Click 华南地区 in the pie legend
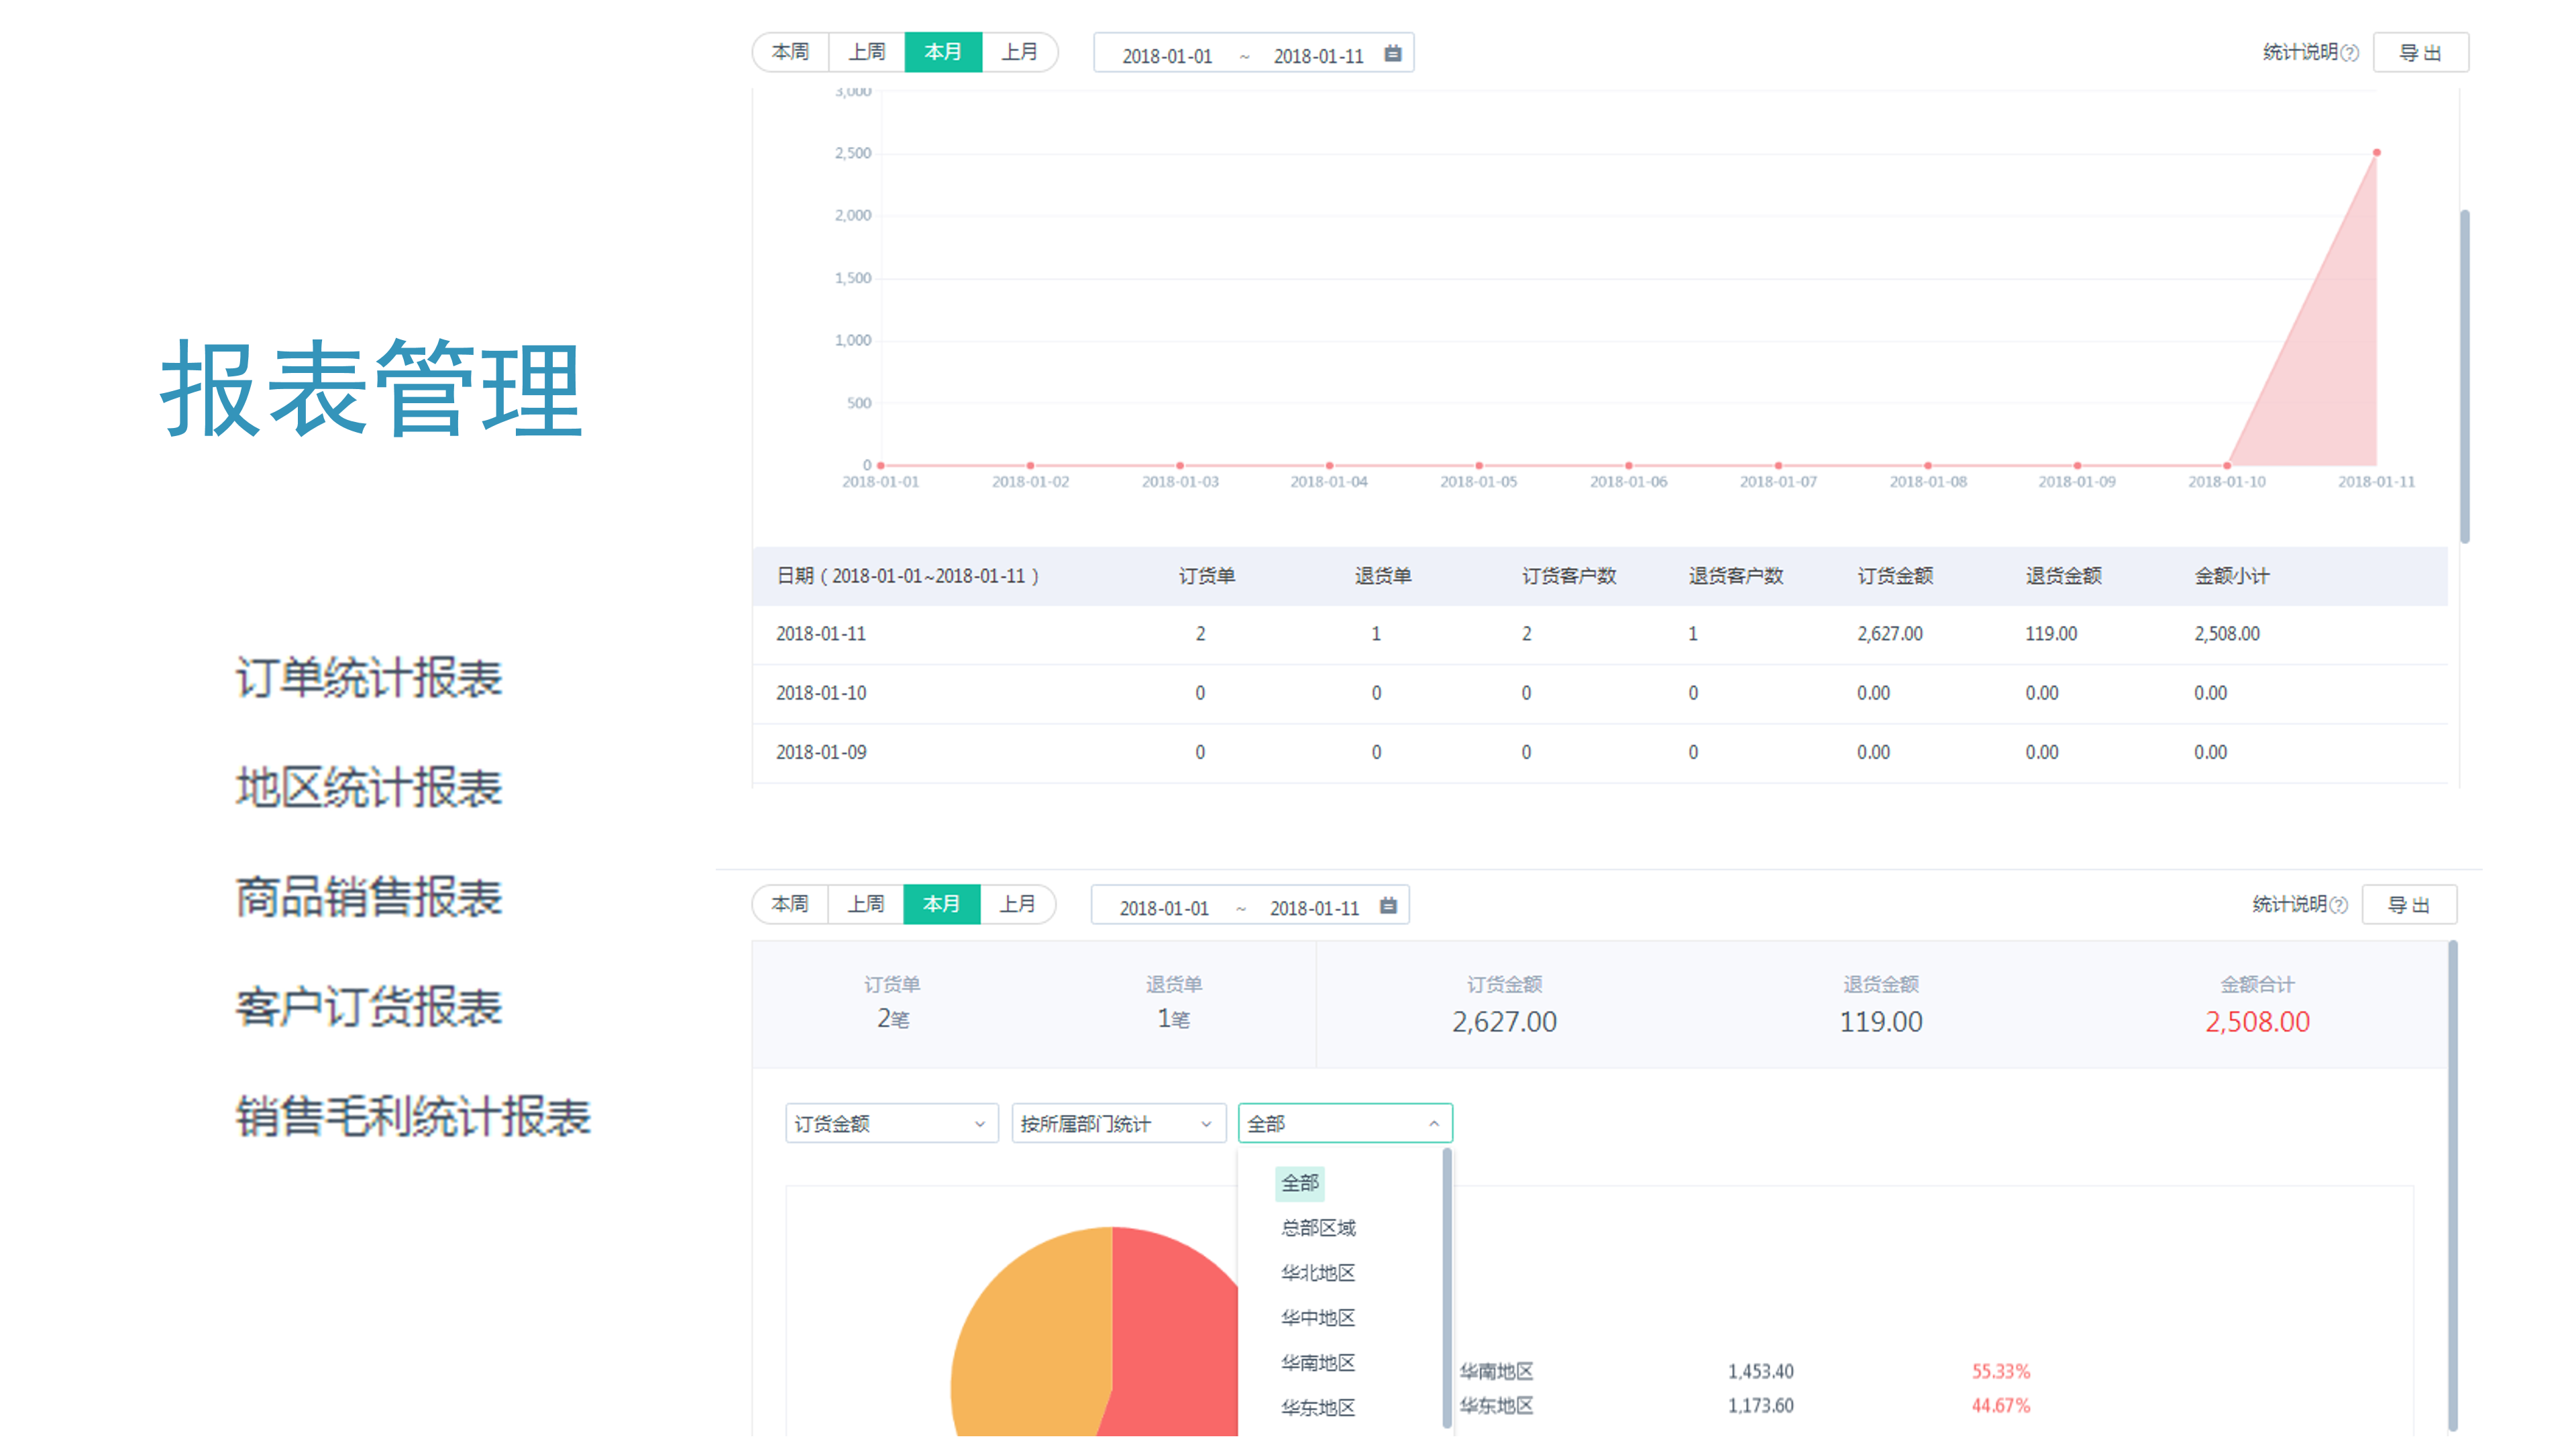 point(1496,1372)
